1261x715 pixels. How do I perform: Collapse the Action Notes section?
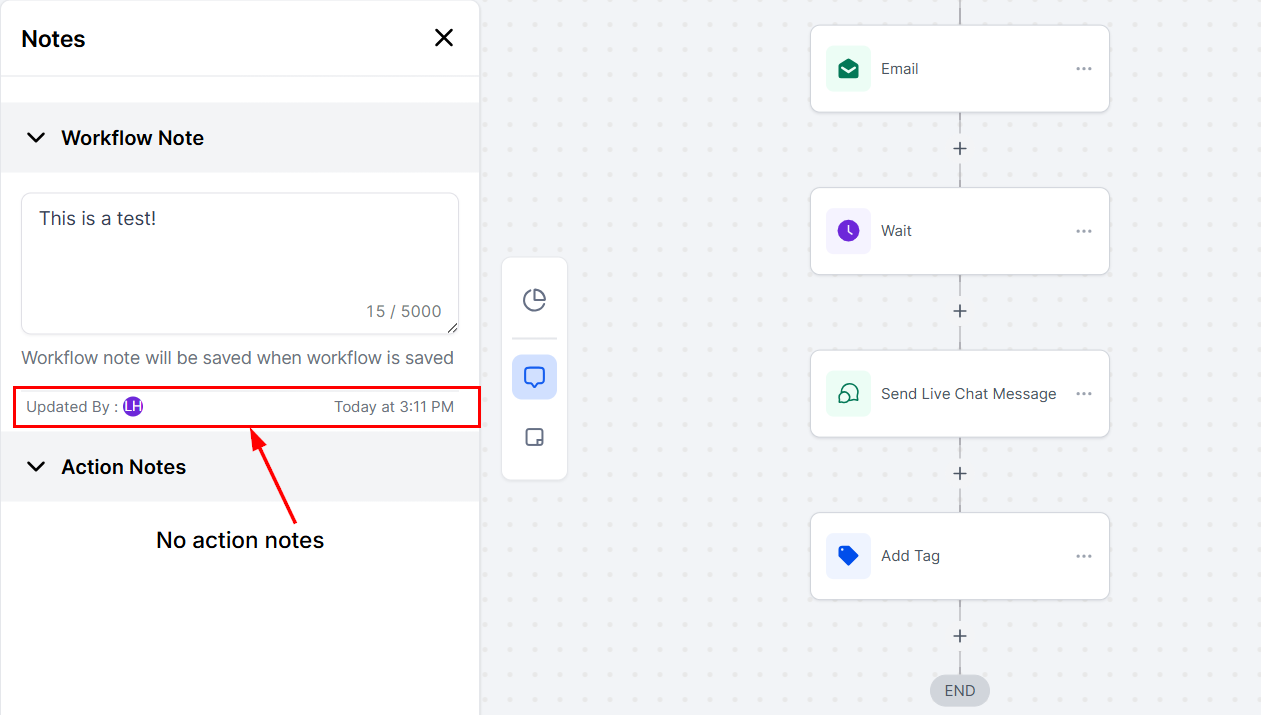pyautogui.click(x=36, y=467)
